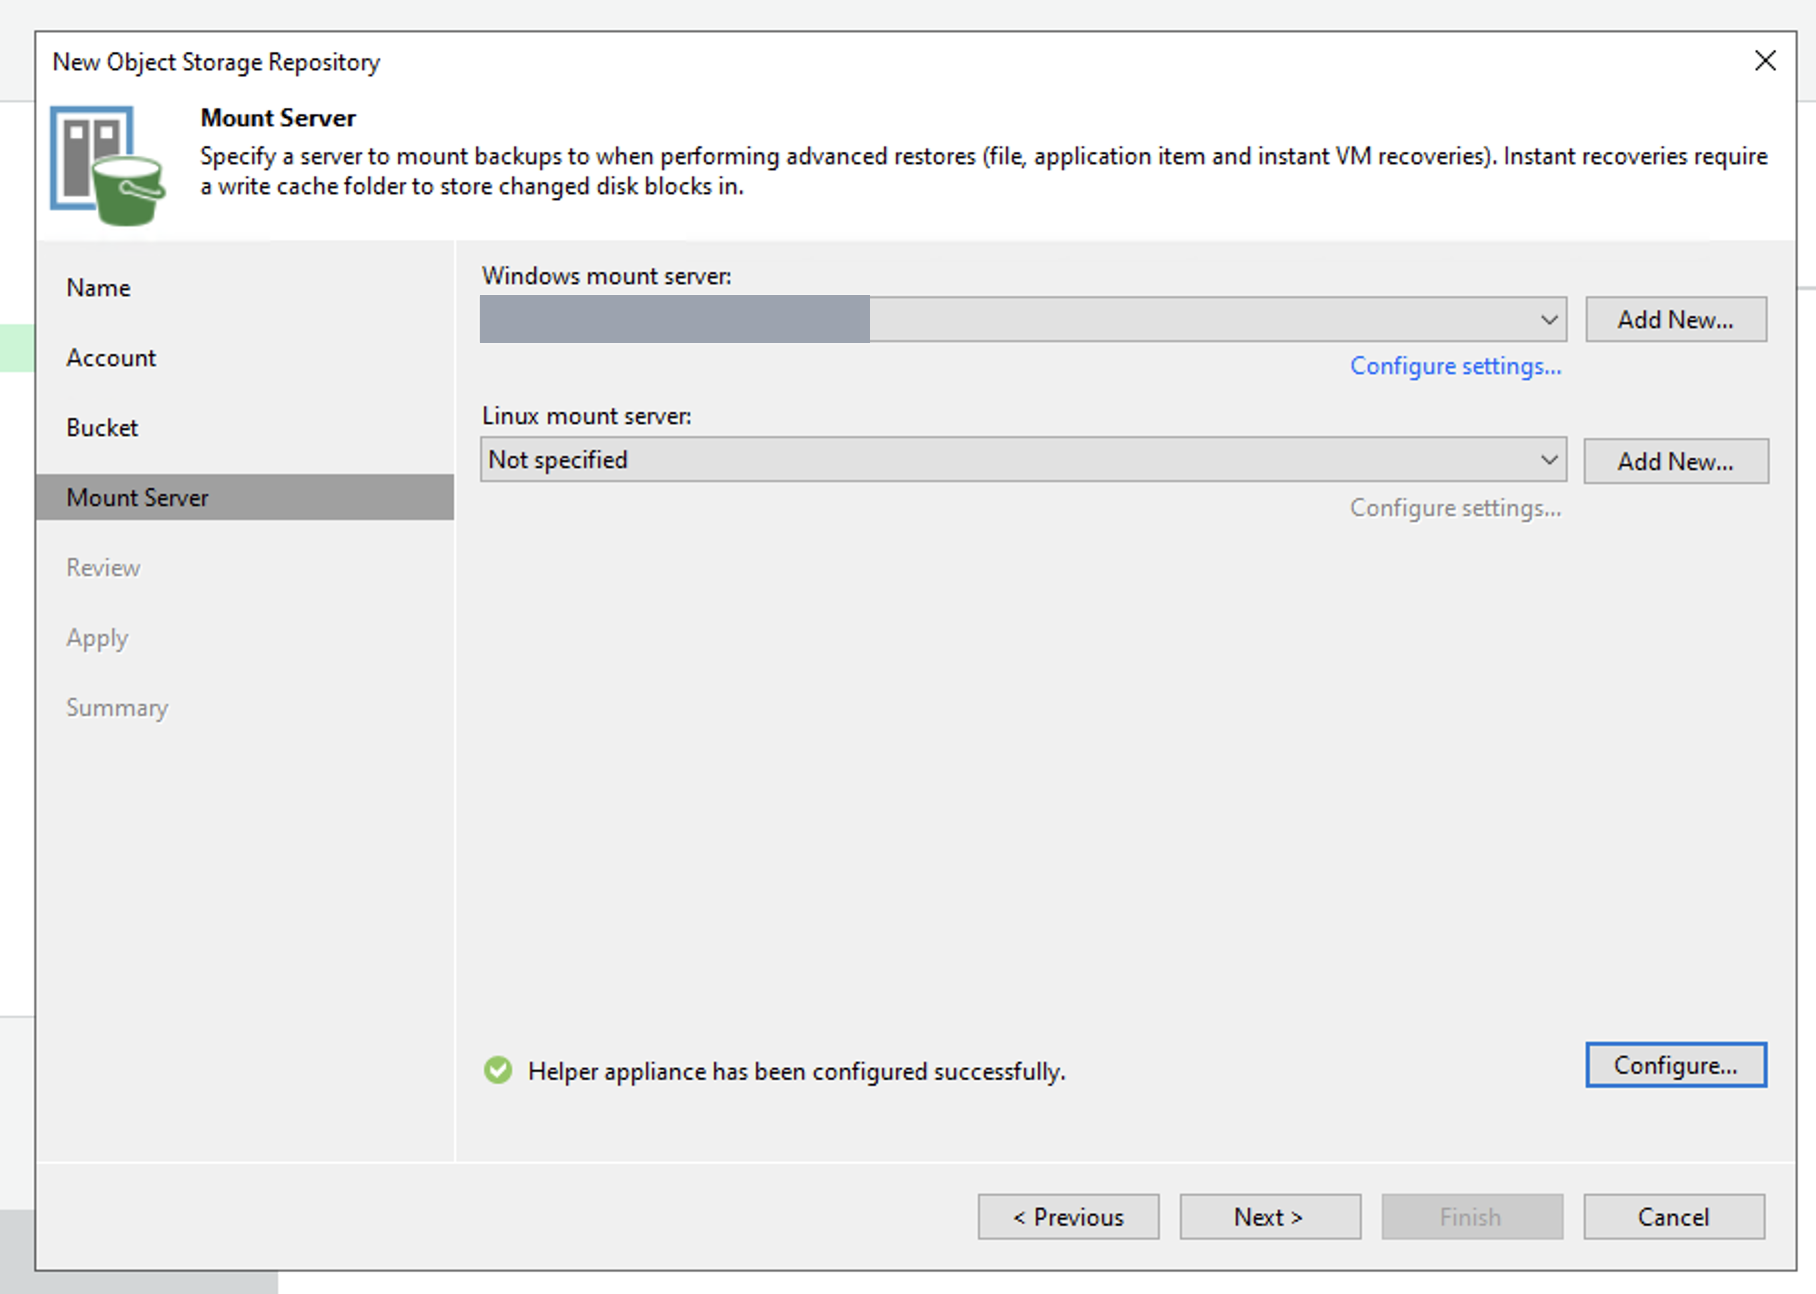The height and width of the screenshot is (1294, 1816).
Task: Go to the Bucket wizard step
Action: tap(102, 428)
